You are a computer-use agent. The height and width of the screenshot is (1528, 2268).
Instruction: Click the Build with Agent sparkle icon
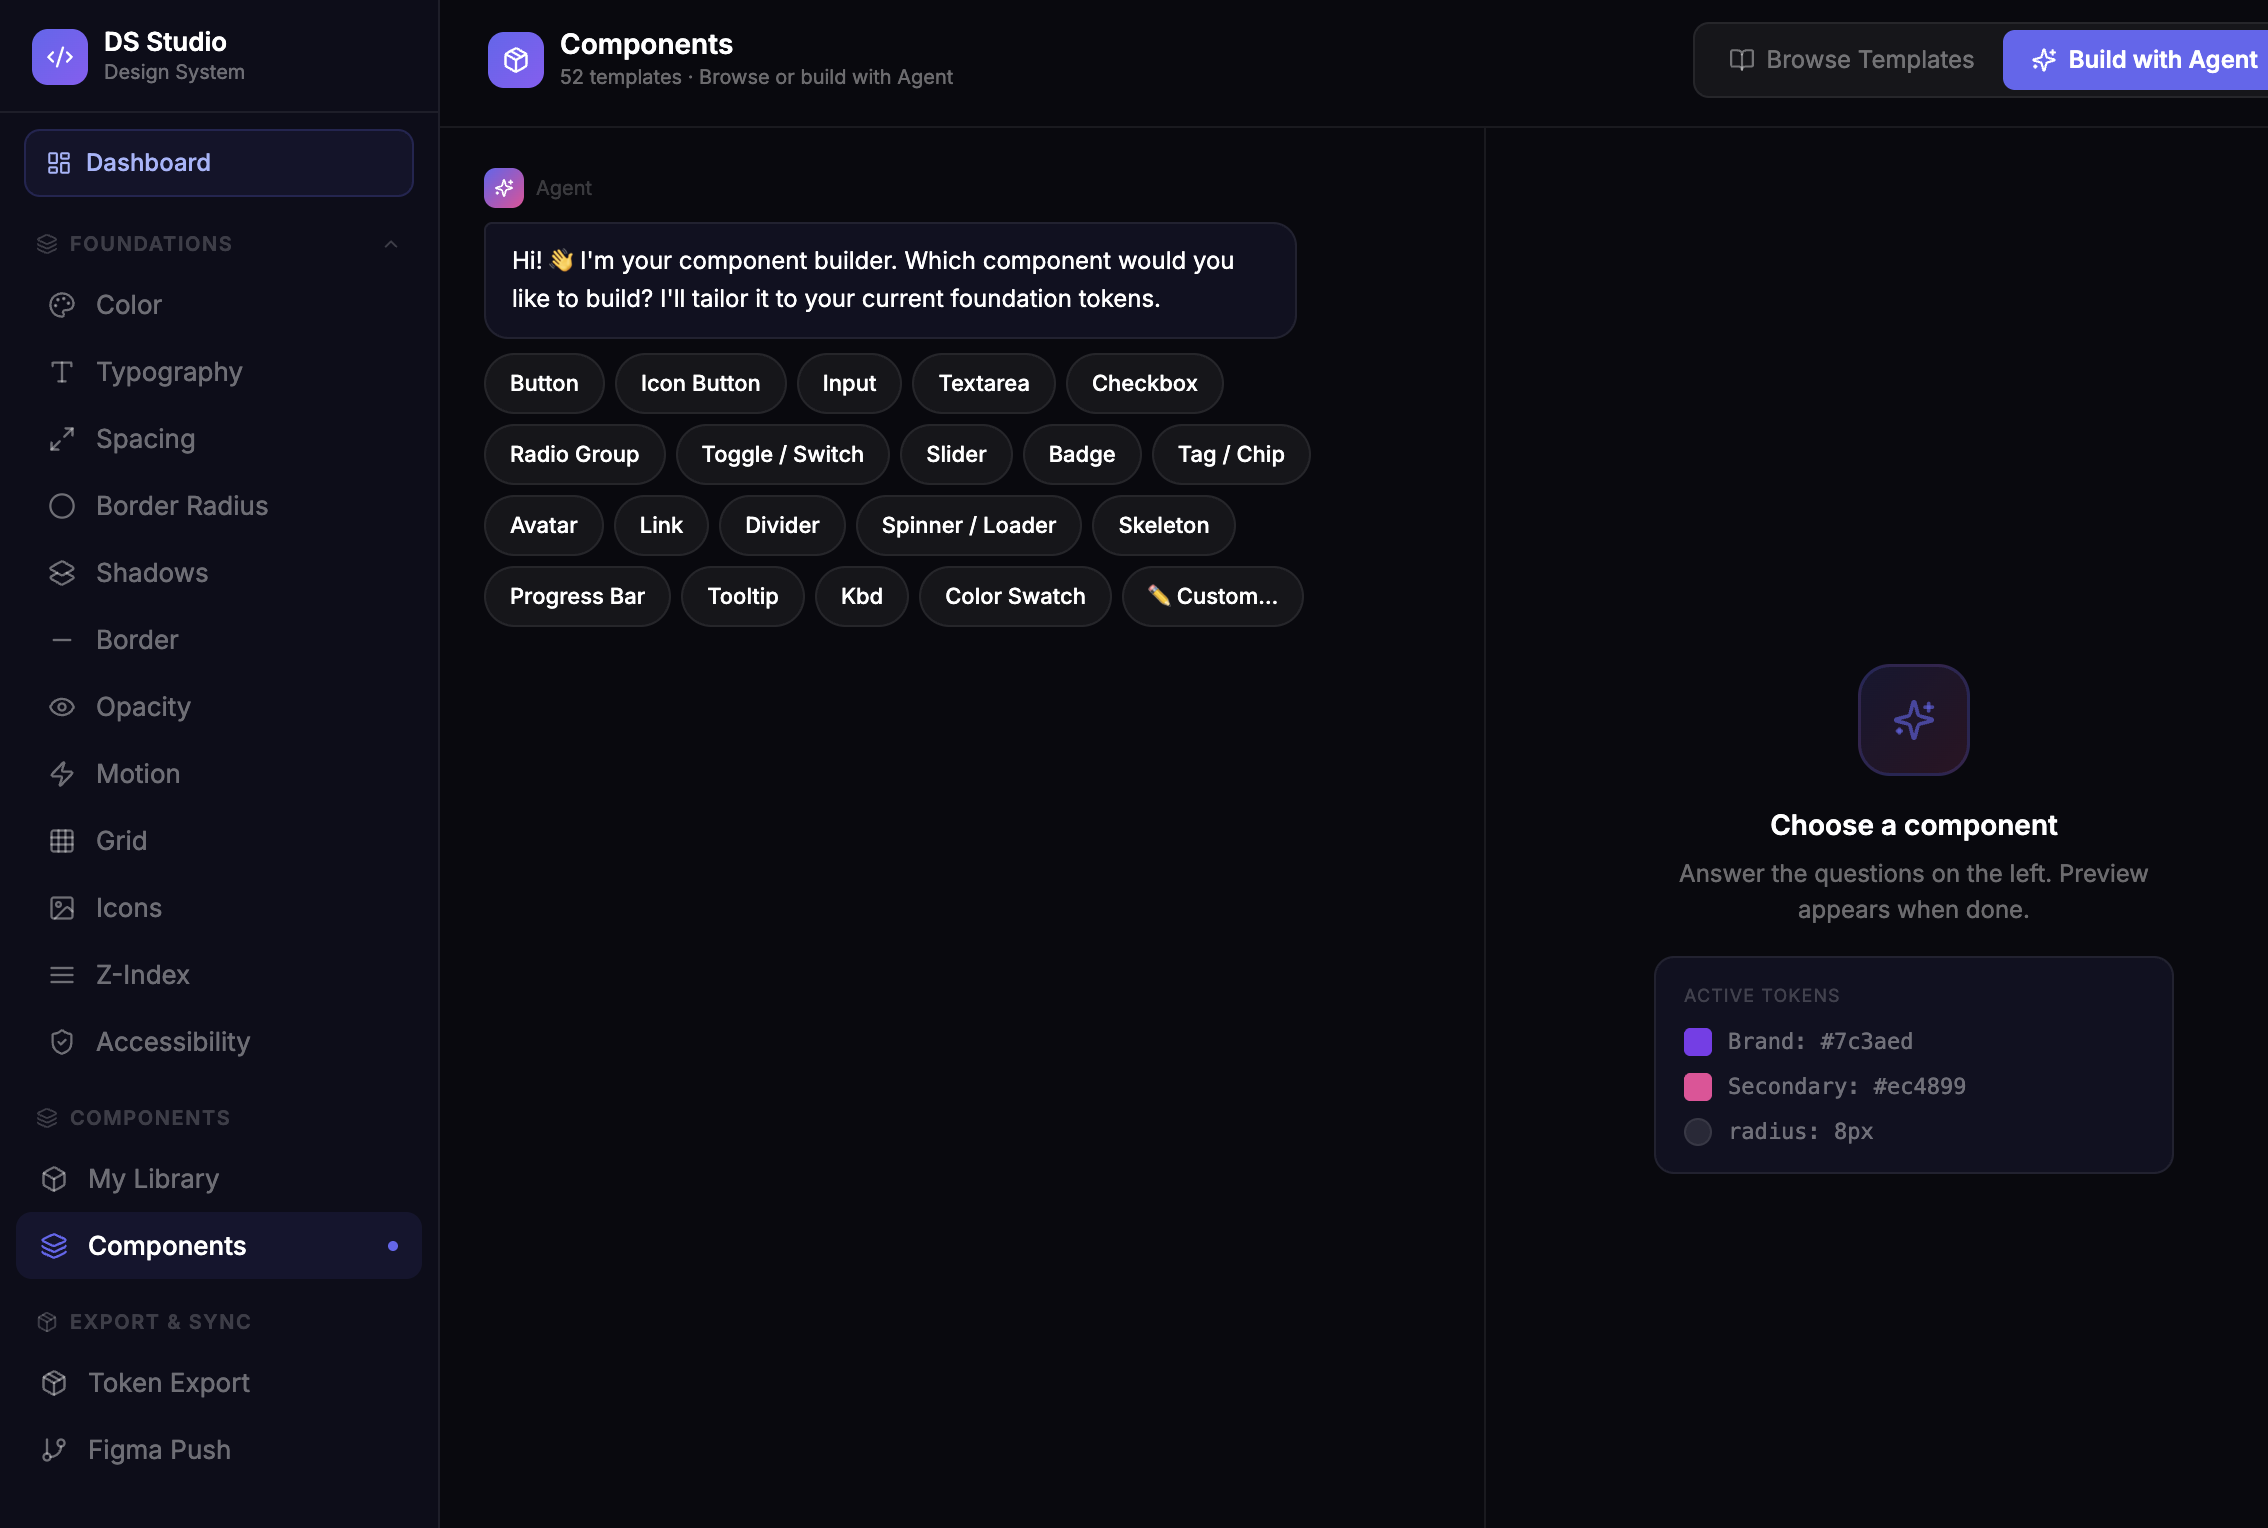point(2044,60)
